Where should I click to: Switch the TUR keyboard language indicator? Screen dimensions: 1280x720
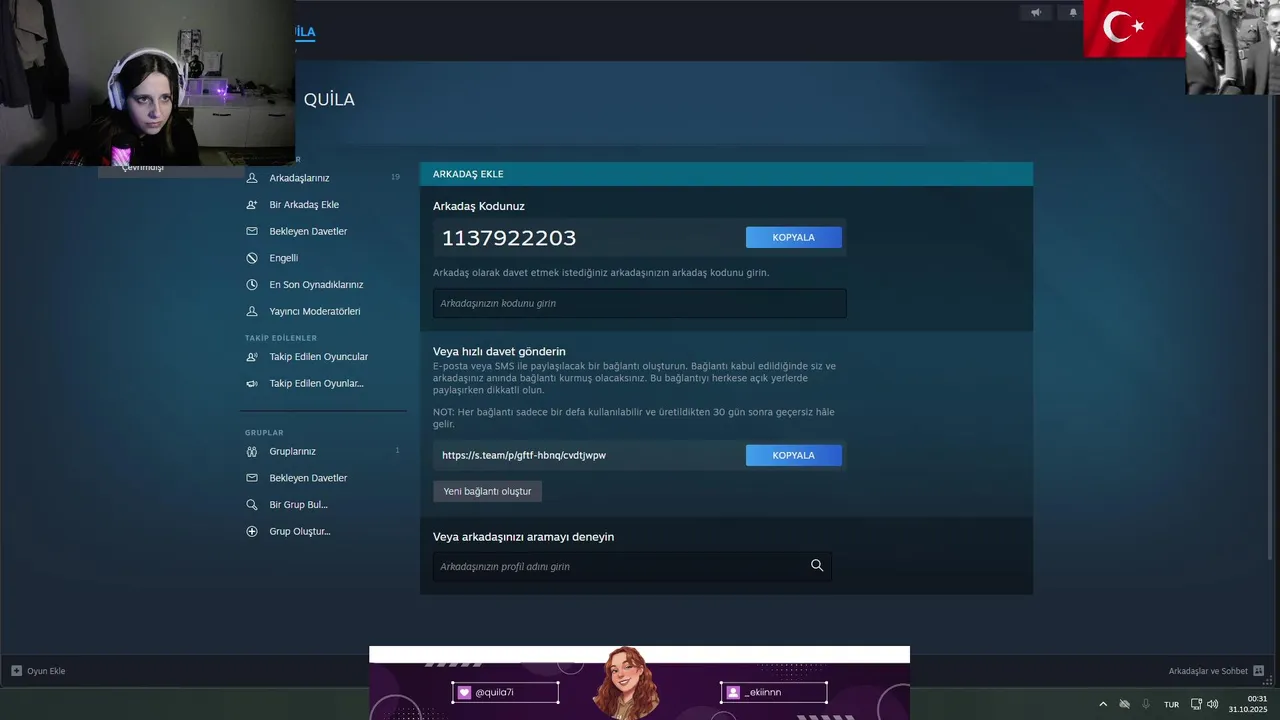click(x=1171, y=704)
